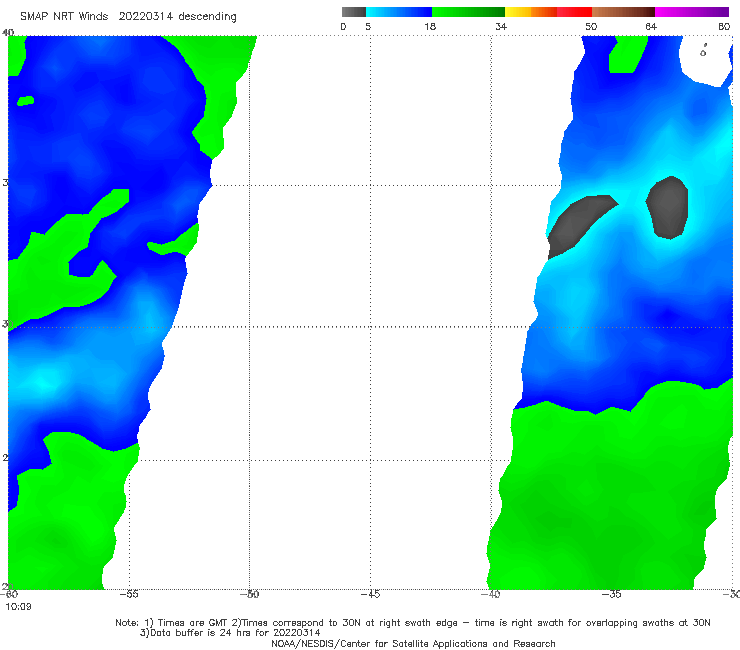Click the longitude label '-55'

click(x=129, y=594)
